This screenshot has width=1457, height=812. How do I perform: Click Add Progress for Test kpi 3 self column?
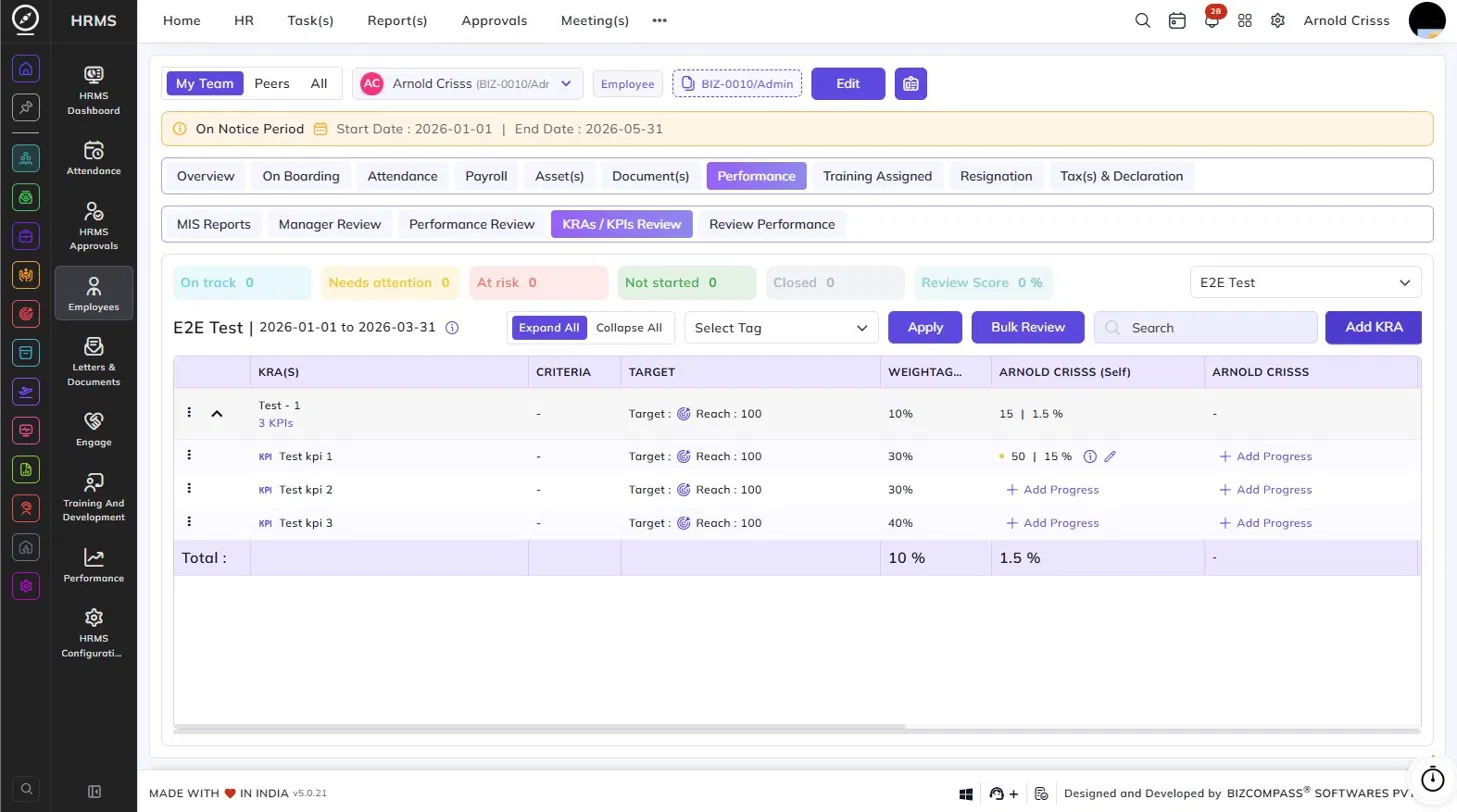click(1052, 523)
